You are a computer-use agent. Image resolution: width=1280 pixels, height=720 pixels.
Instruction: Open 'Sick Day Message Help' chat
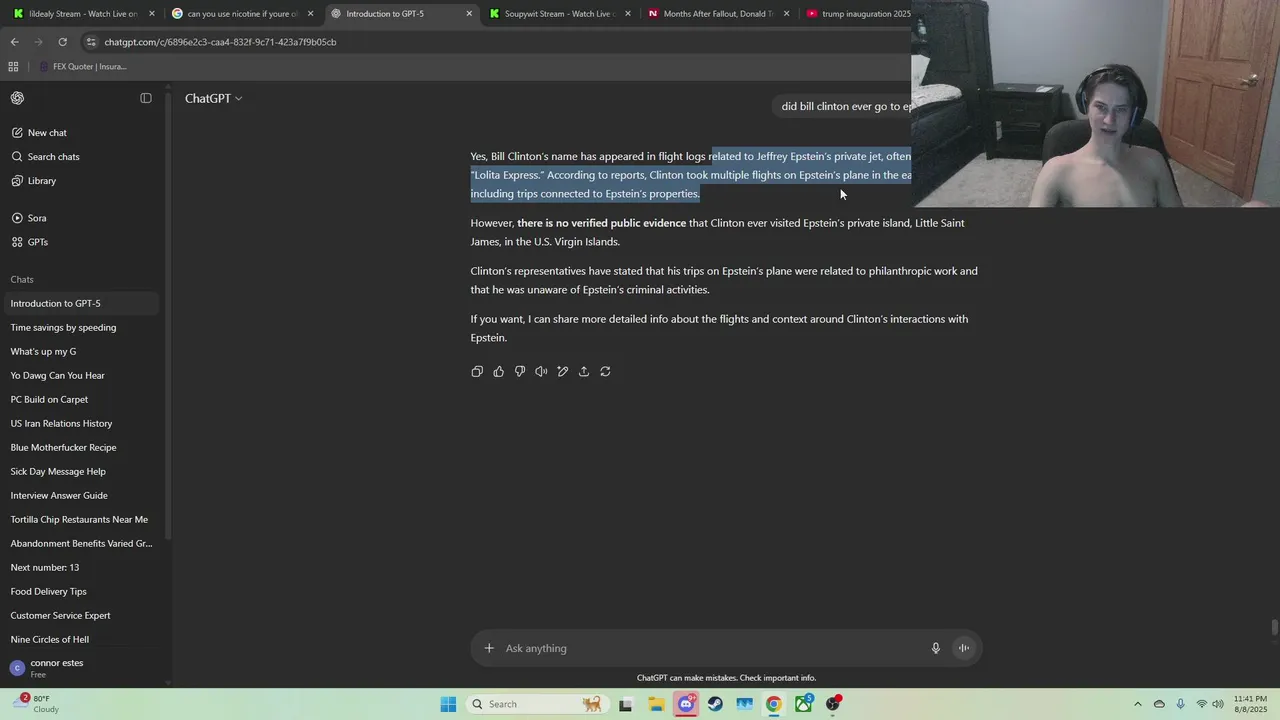click(x=82, y=471)
